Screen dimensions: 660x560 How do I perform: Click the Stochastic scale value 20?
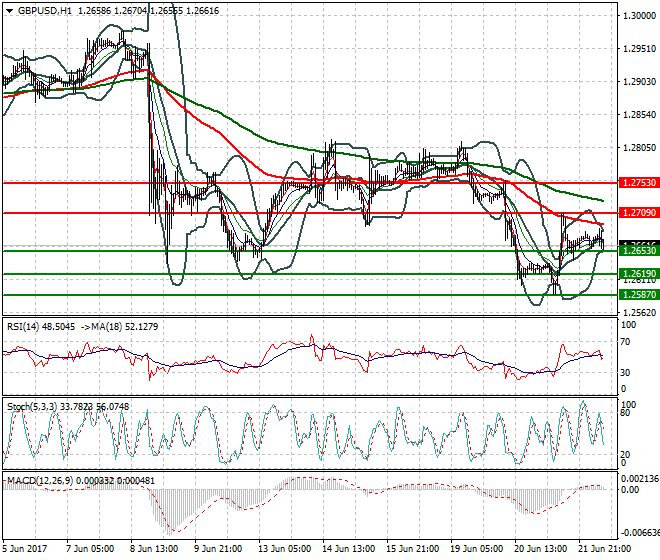626,454
